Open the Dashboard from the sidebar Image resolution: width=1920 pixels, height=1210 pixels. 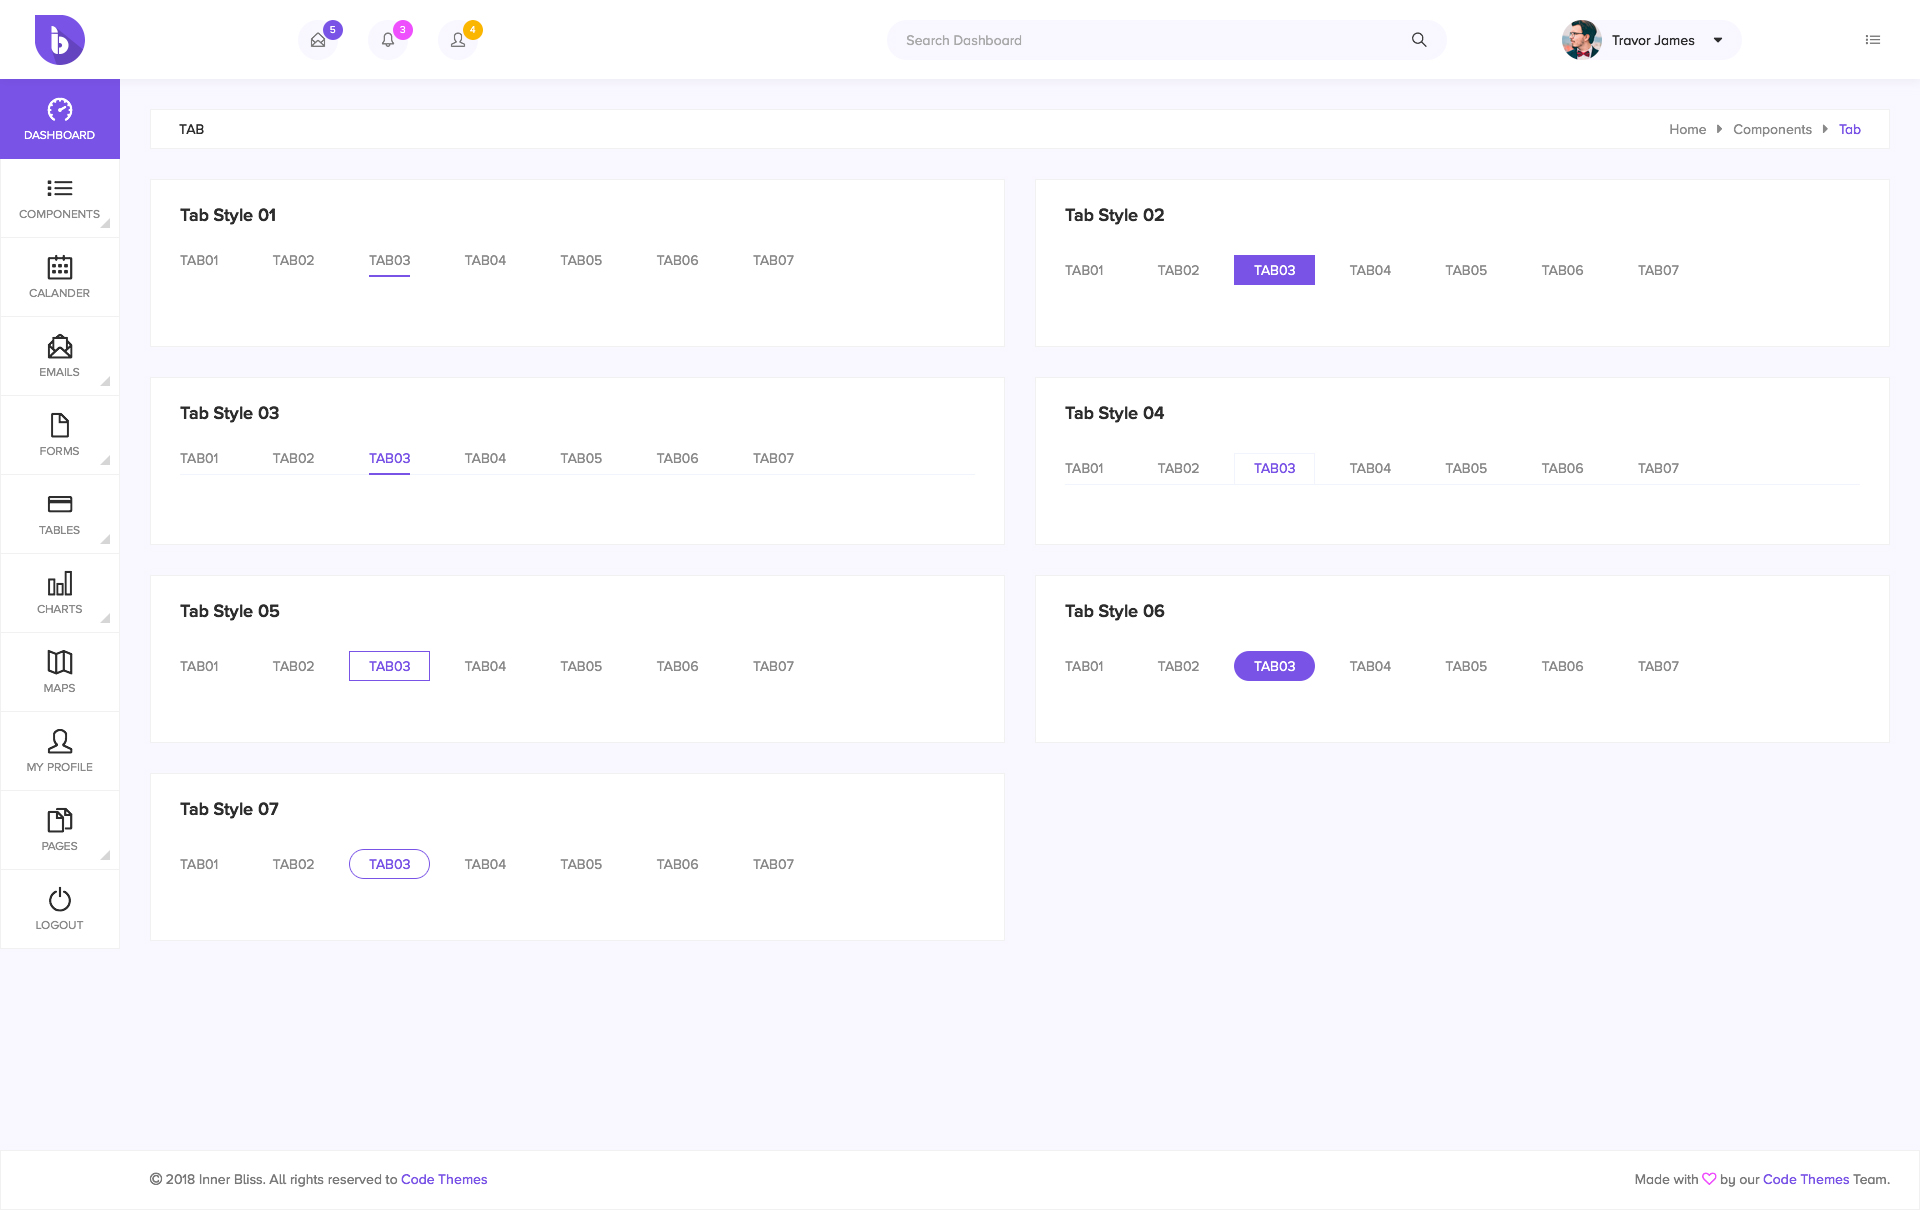[x=59, y=119]
